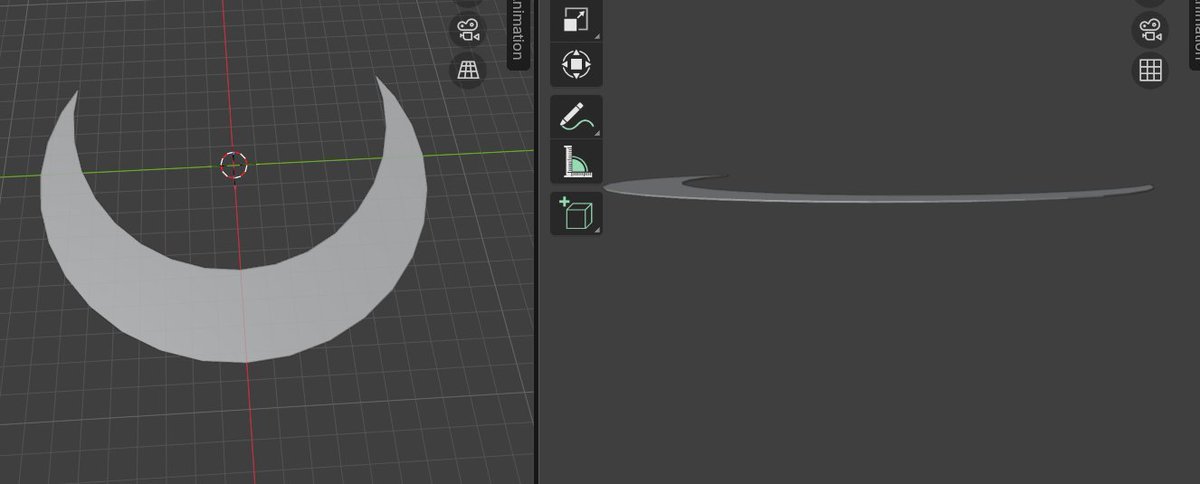Toggle camera view in left viewport
This screenshot has height=484, width=1200.
[468, 29]
